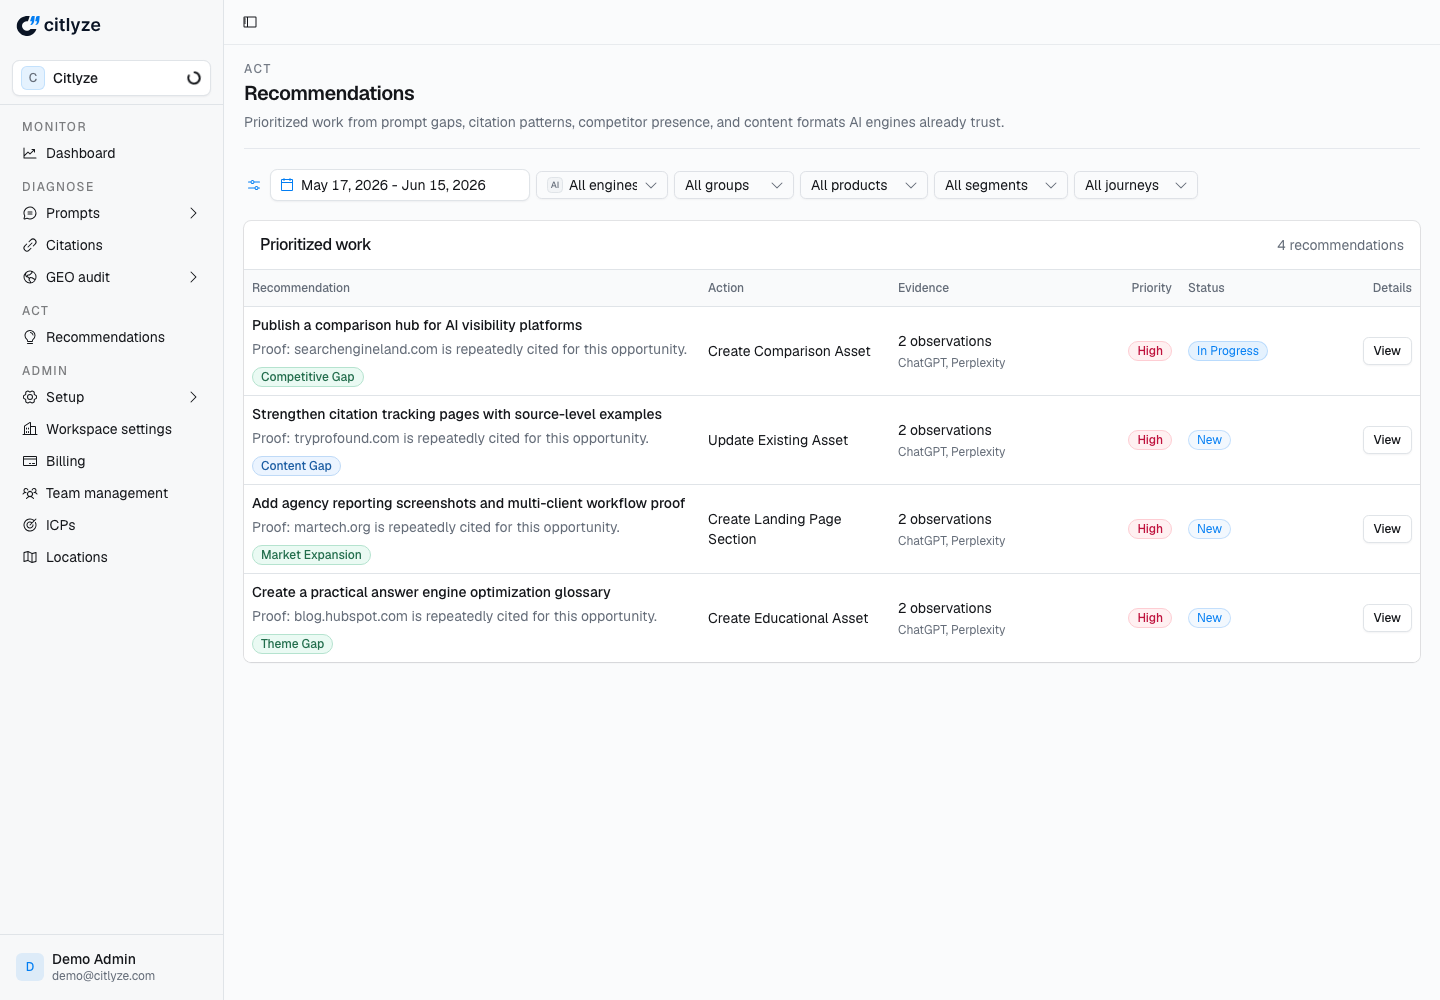Click 'Publish a comparison hub' recommendation title

click(417, 325)
